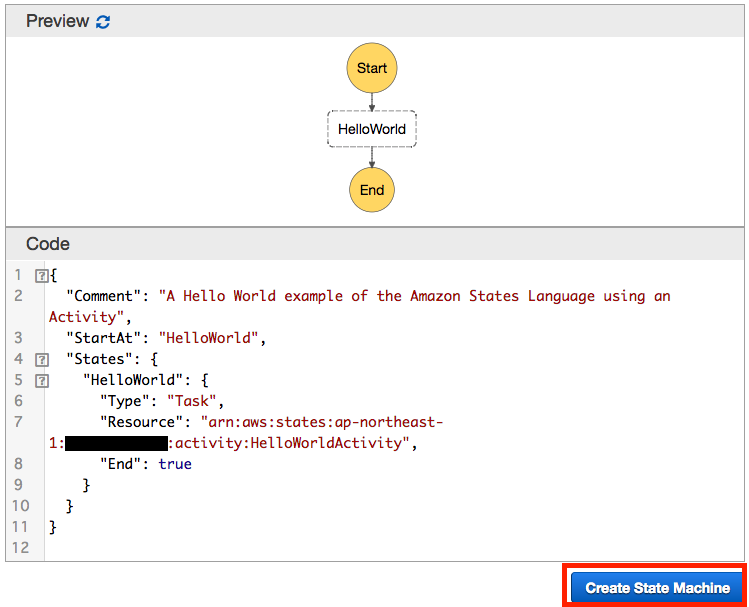Click the "Task" value on line 6
749x607 pixels.
coord(192,401)
